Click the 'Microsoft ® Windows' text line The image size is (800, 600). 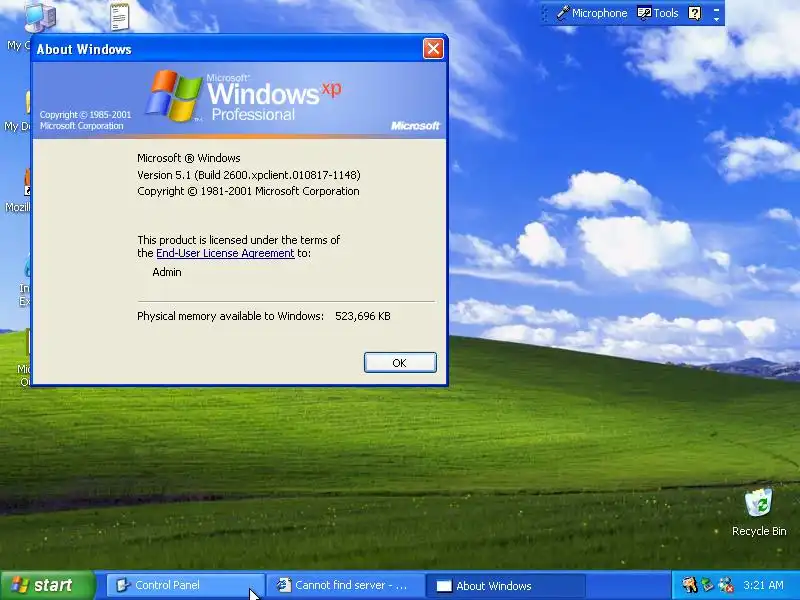coord(189,158)
